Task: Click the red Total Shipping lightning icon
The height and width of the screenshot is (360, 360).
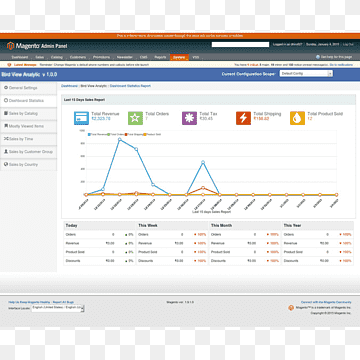Action: pos(243,118)
